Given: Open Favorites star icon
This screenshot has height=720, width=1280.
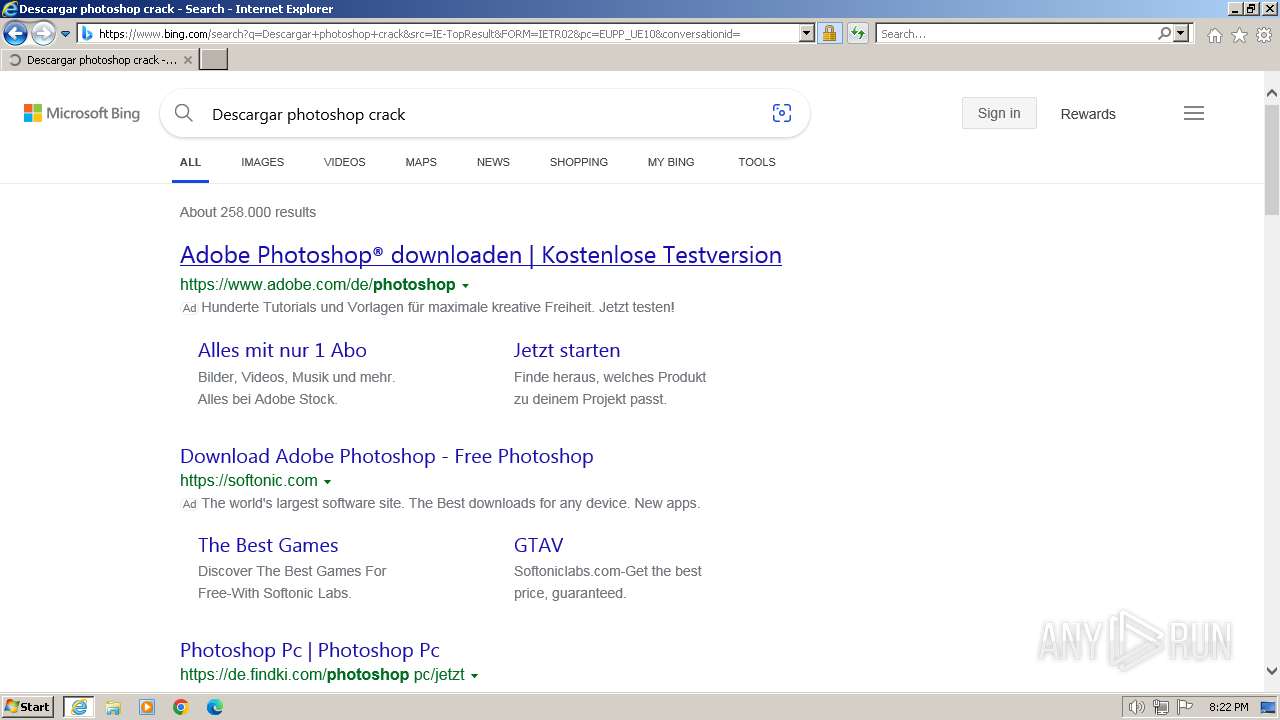Looking at the screenshot, I should (x=1239, y=35).
